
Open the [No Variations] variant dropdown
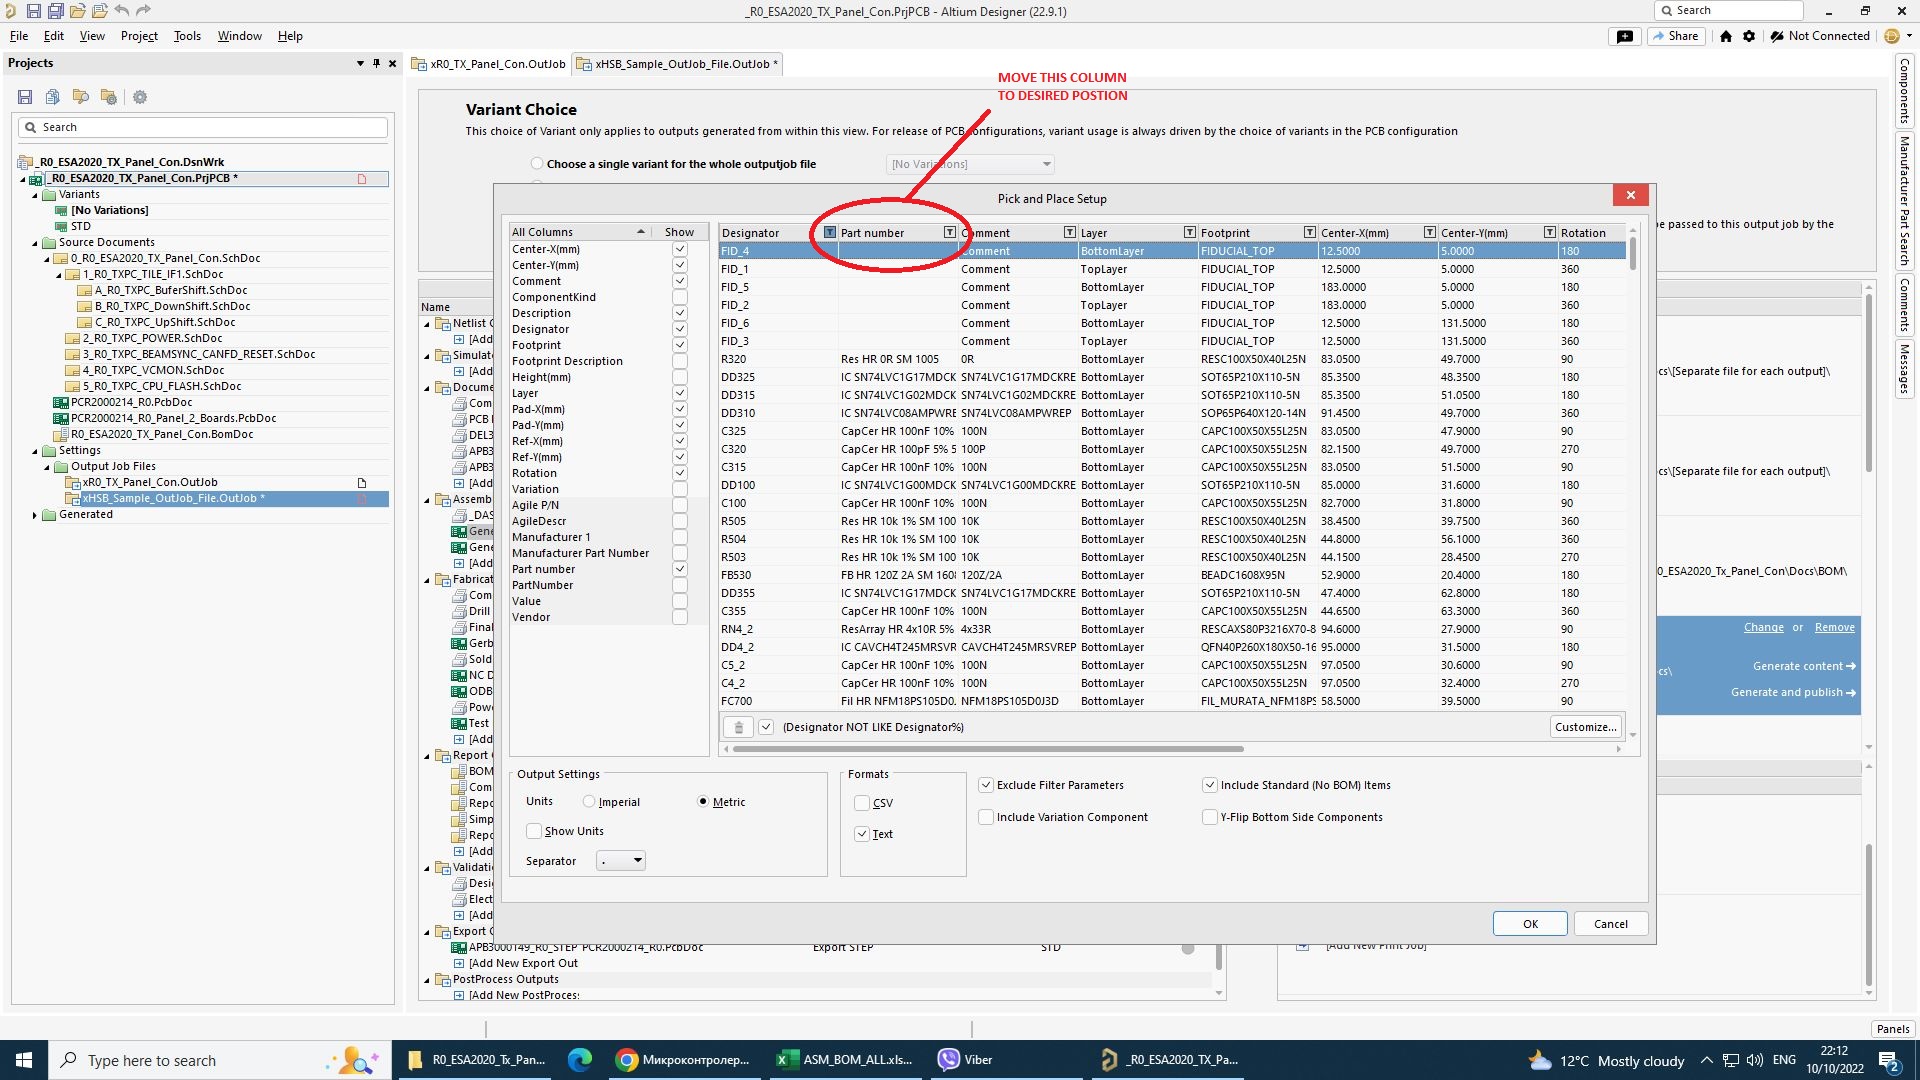pos(970,164)
